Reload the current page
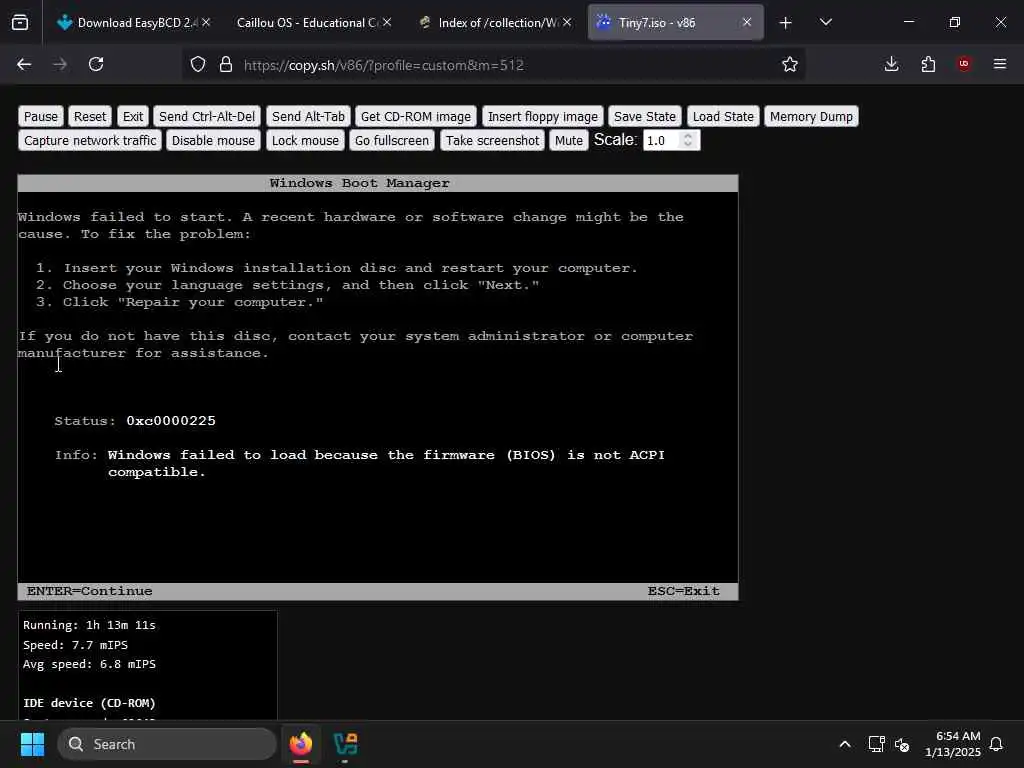Screen dimensions: 1024x768 point(96,64)
